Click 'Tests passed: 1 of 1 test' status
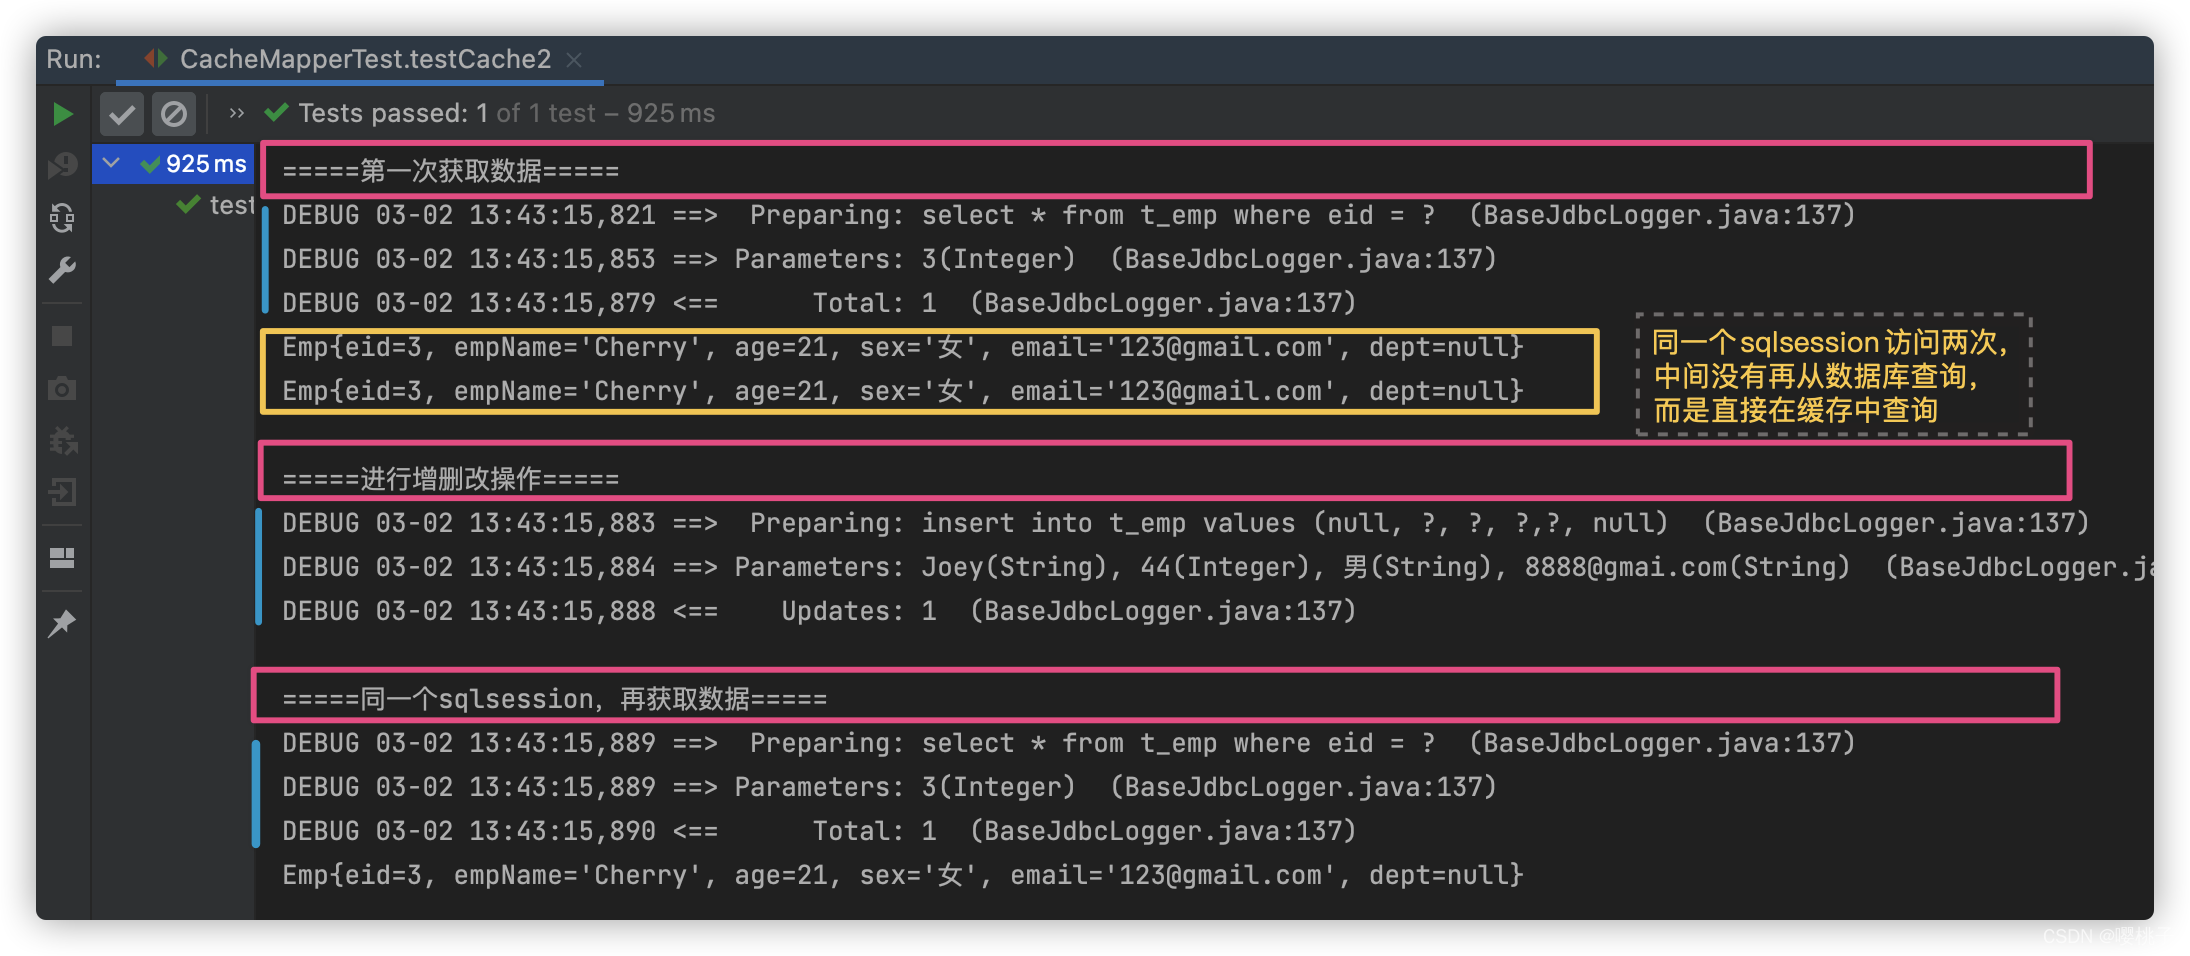 pyautogui.click(x=447, y=113)
